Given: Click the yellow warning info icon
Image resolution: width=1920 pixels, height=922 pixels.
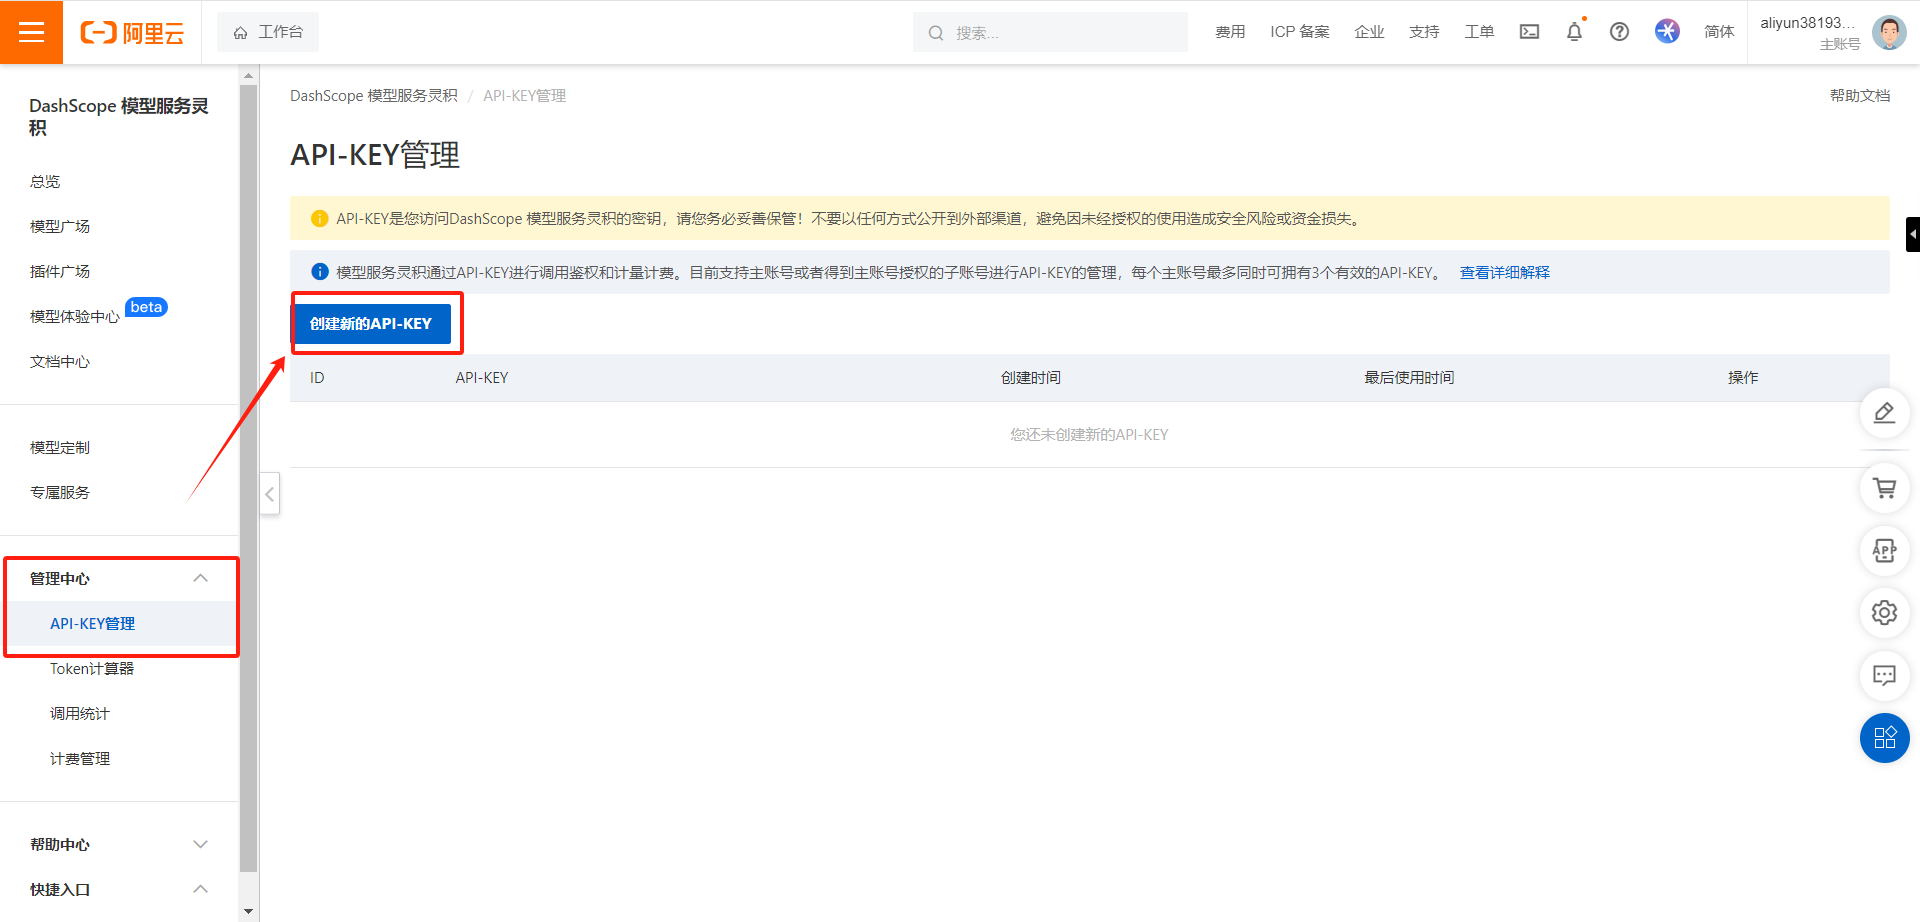Looking at the screenshot, I should [x=320, y=218].
